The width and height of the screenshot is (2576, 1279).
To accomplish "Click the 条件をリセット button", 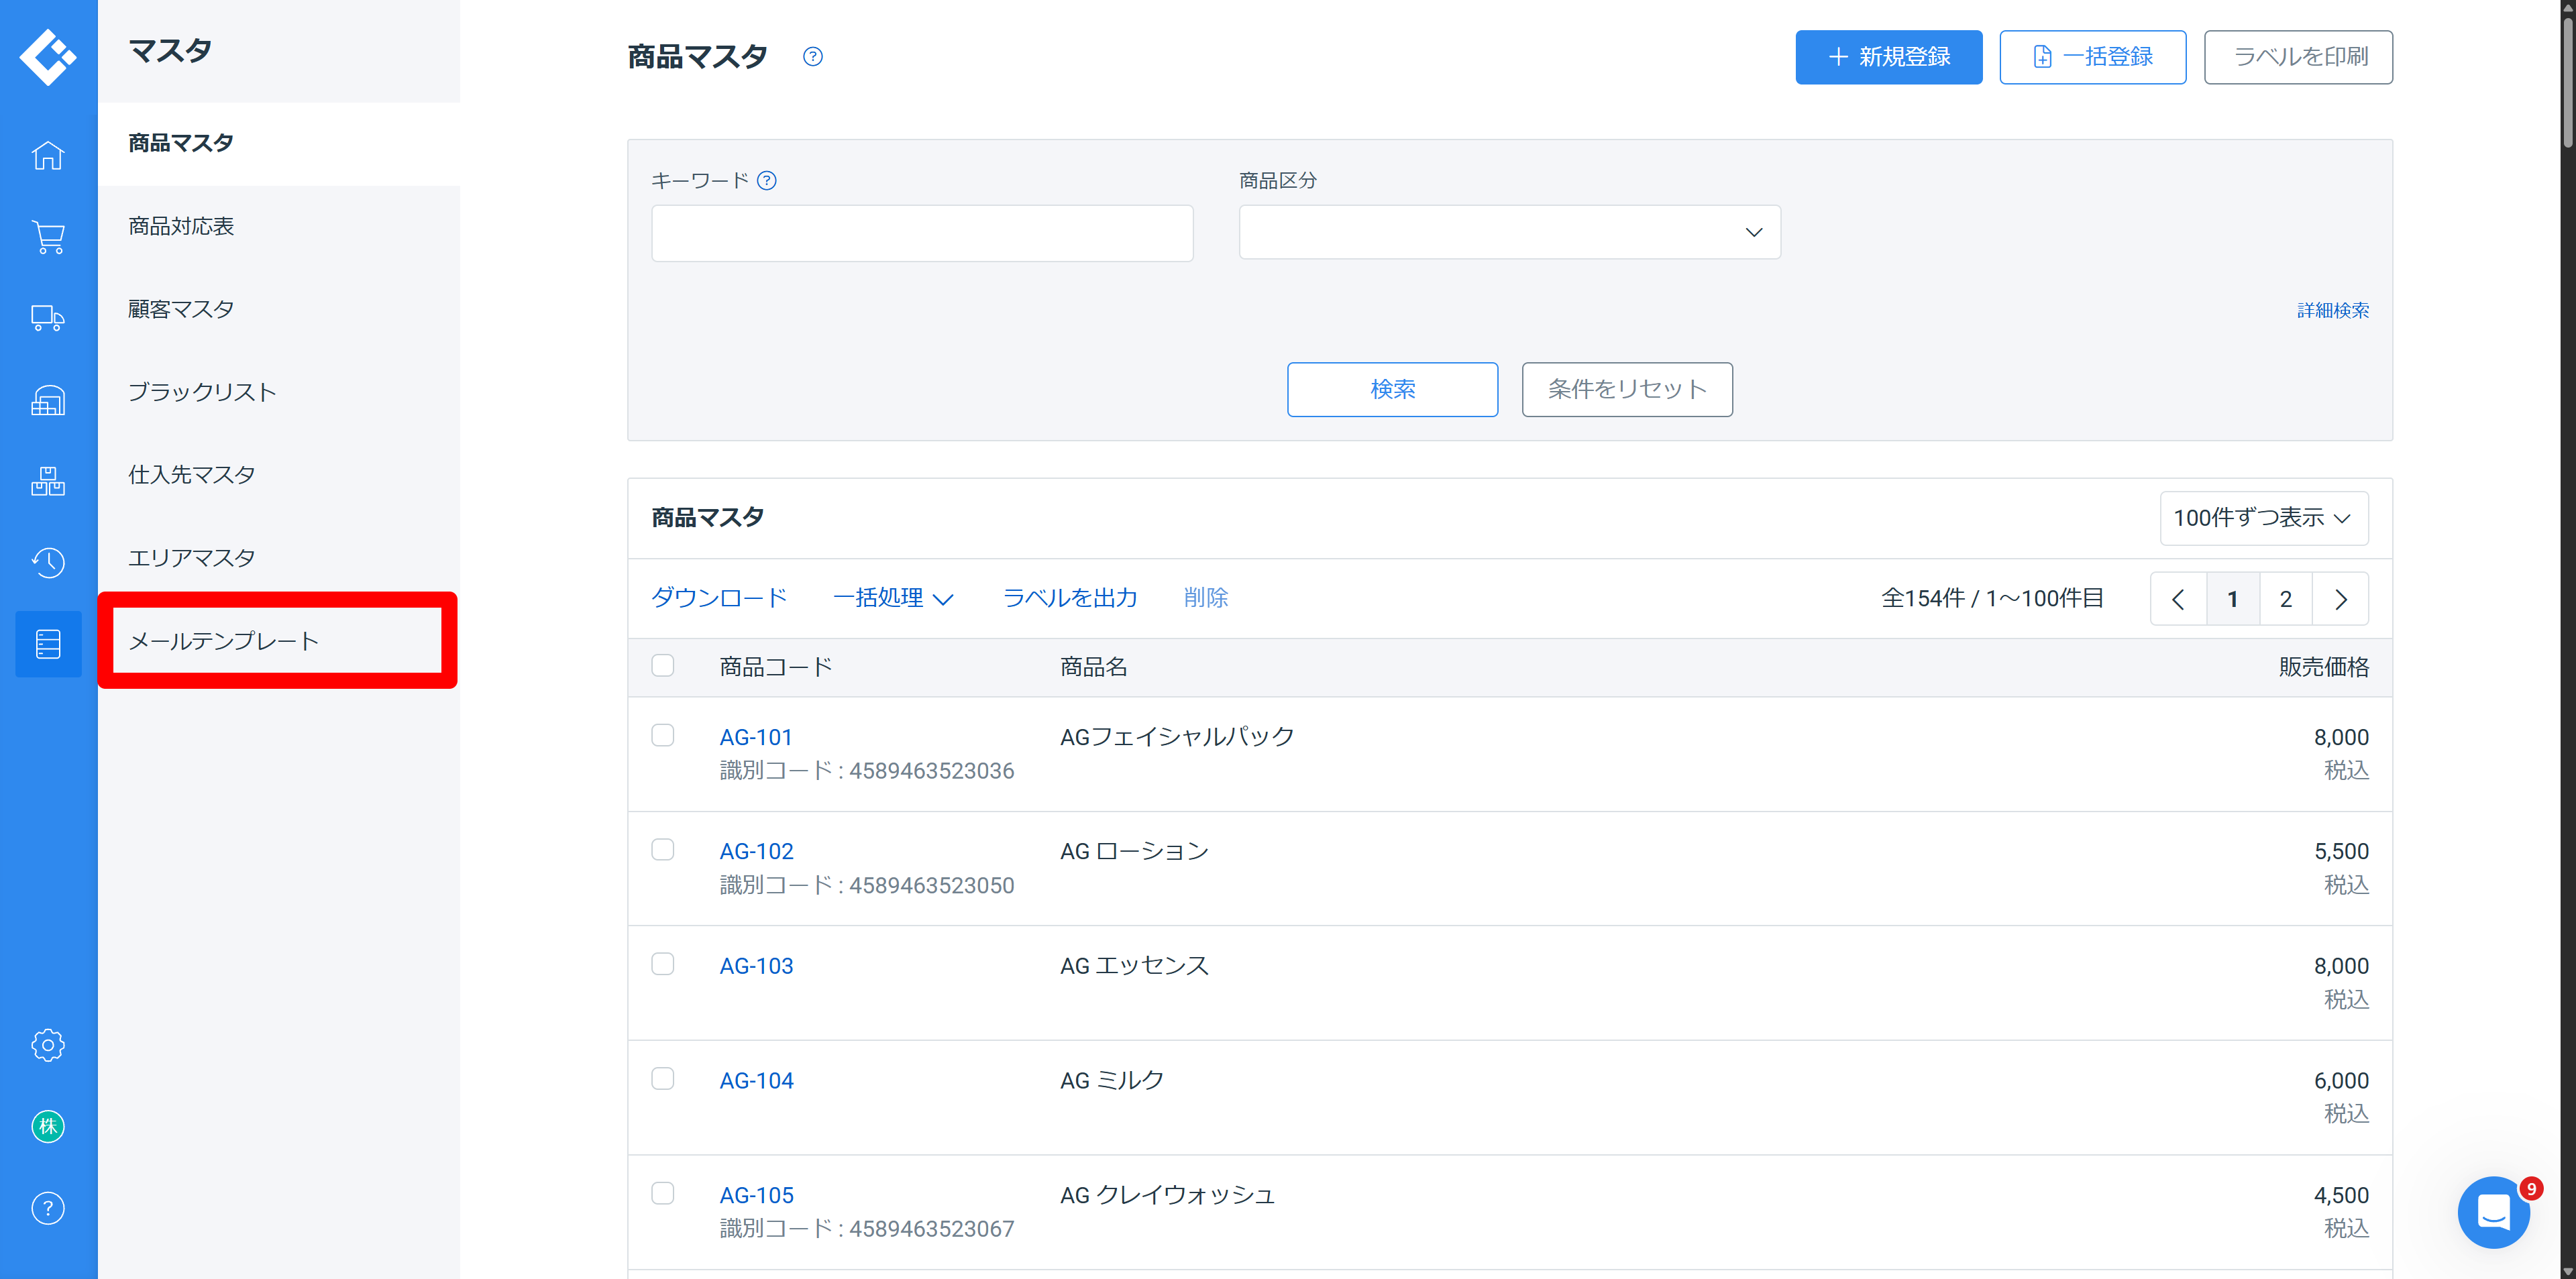I will pos(1627,389).
